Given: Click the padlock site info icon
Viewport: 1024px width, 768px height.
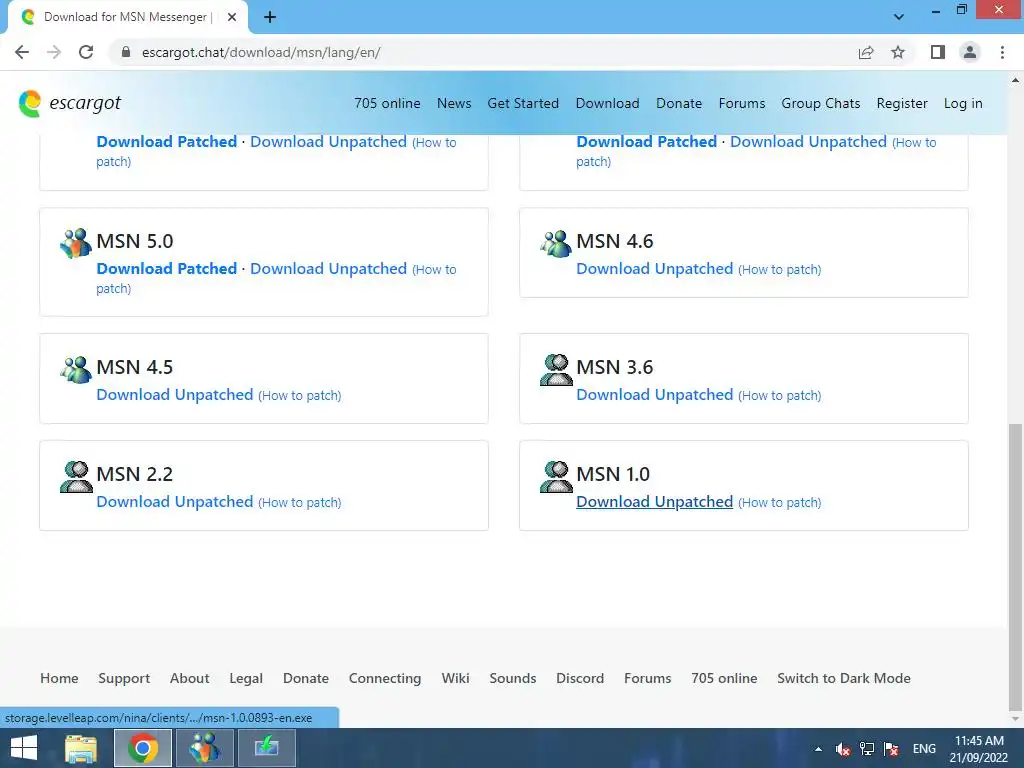Looking at the screenshot, I should pos(126,52).
